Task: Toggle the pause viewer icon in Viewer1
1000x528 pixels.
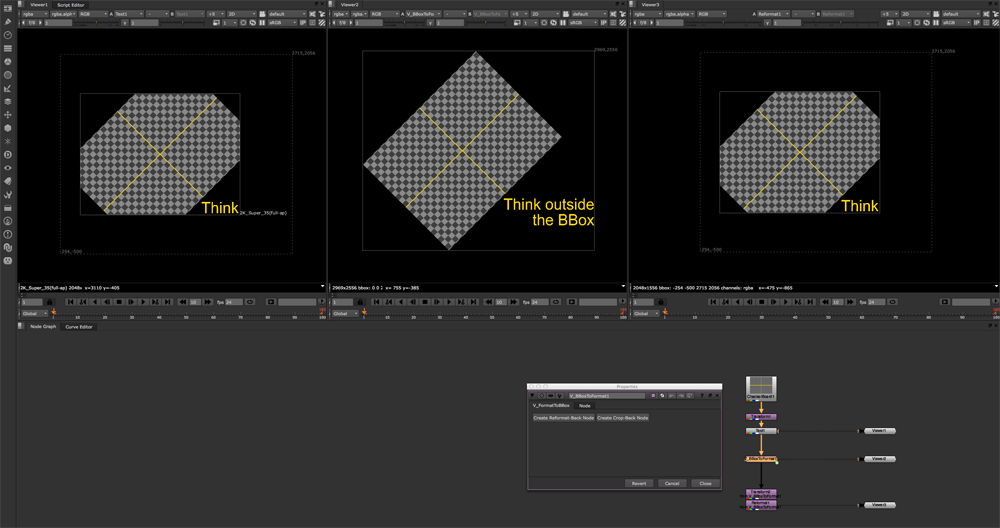Action: 262,22
